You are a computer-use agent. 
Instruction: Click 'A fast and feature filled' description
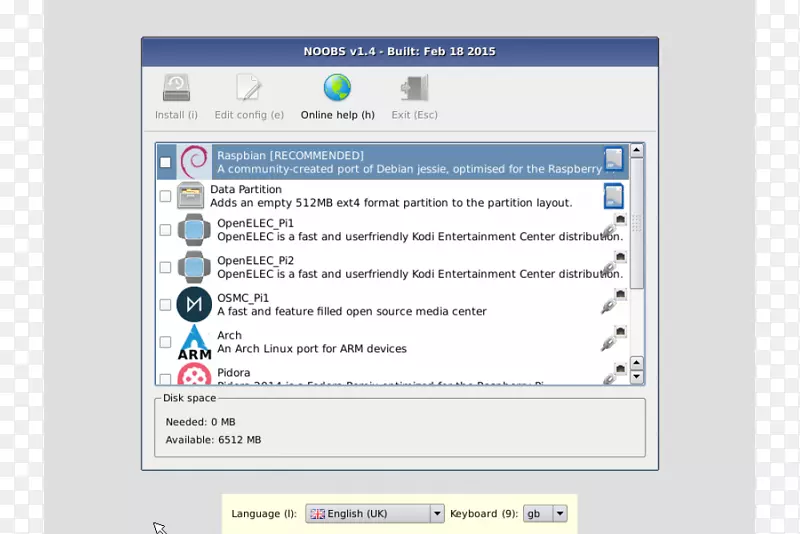click(x=352, y=311)
